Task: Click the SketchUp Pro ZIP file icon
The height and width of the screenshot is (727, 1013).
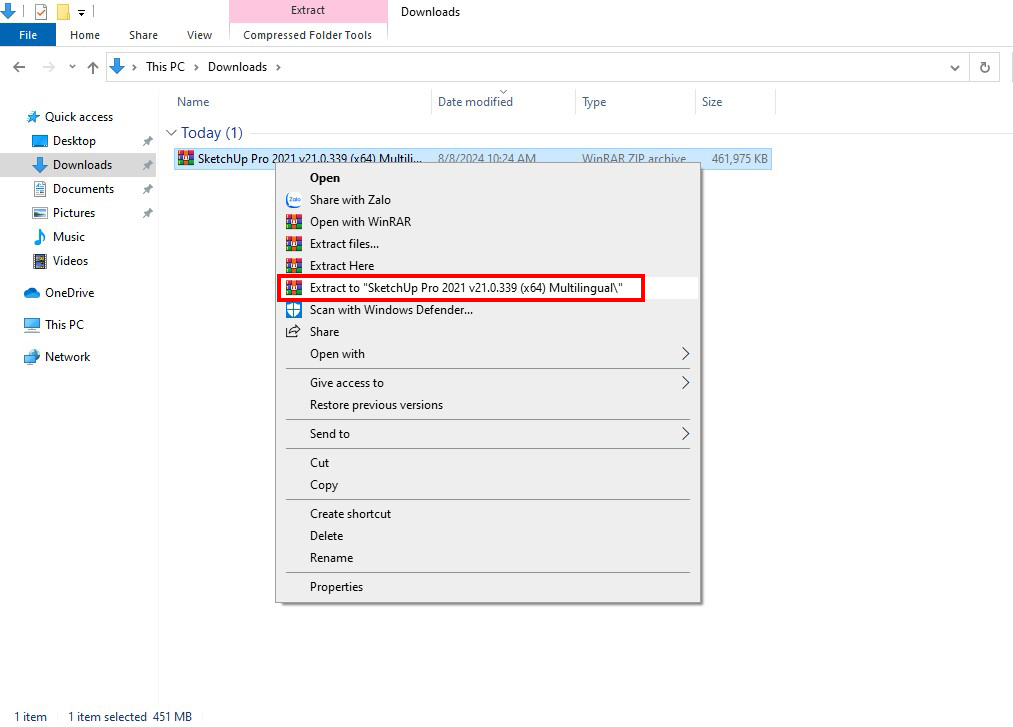Action: (186, 158)
